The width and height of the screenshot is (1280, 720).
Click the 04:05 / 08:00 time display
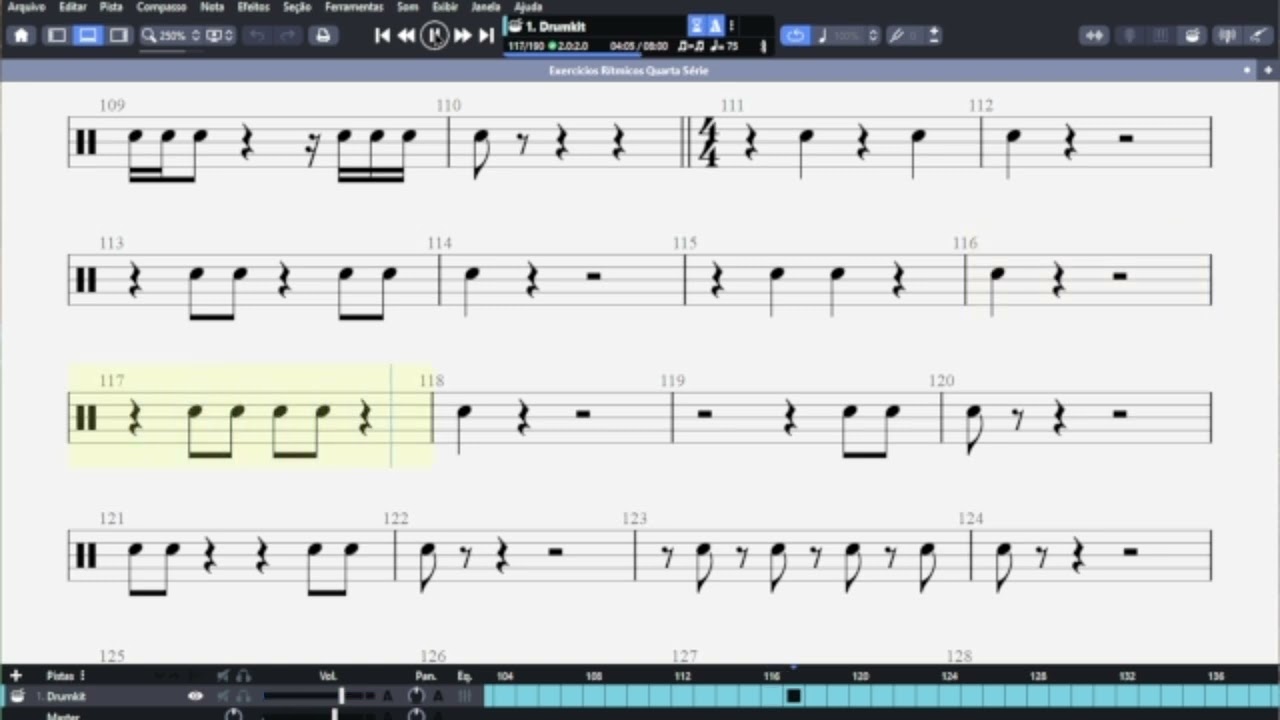click(639, 46)
